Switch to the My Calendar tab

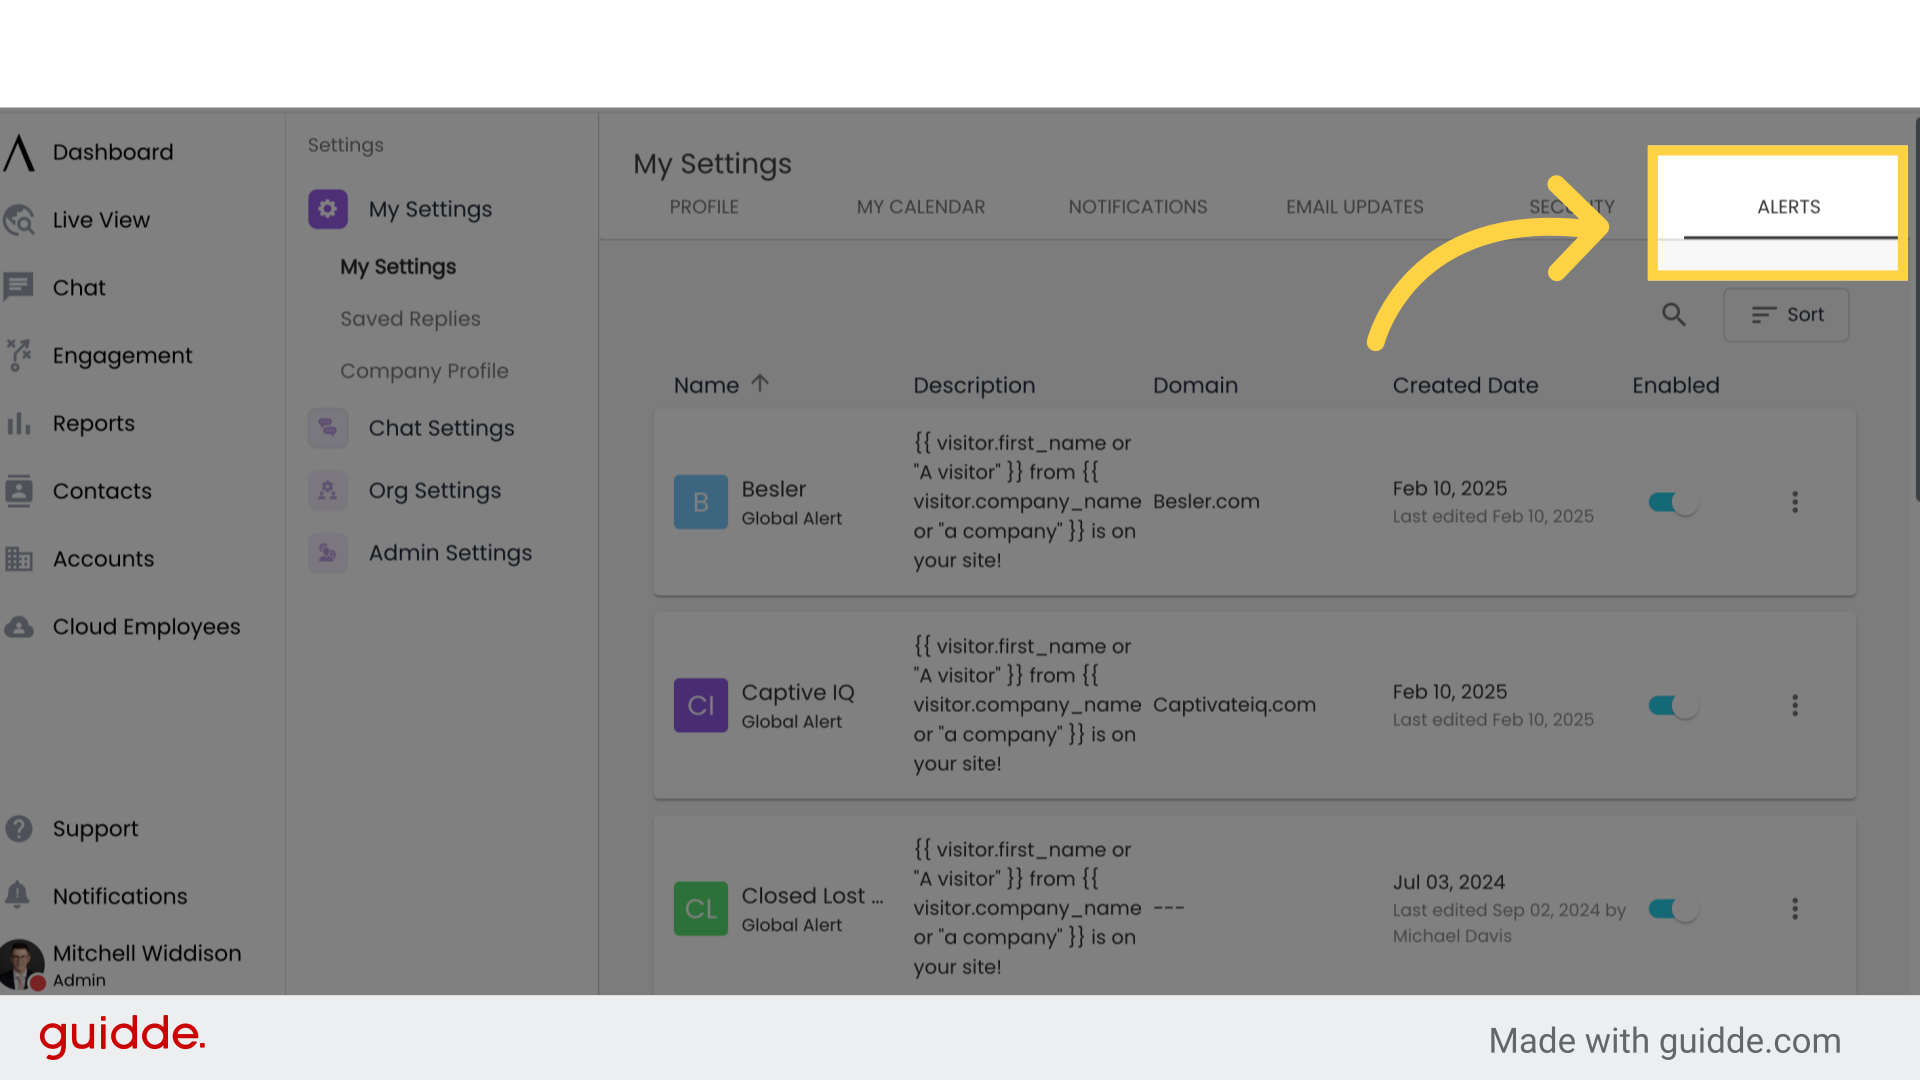point(921,207)
